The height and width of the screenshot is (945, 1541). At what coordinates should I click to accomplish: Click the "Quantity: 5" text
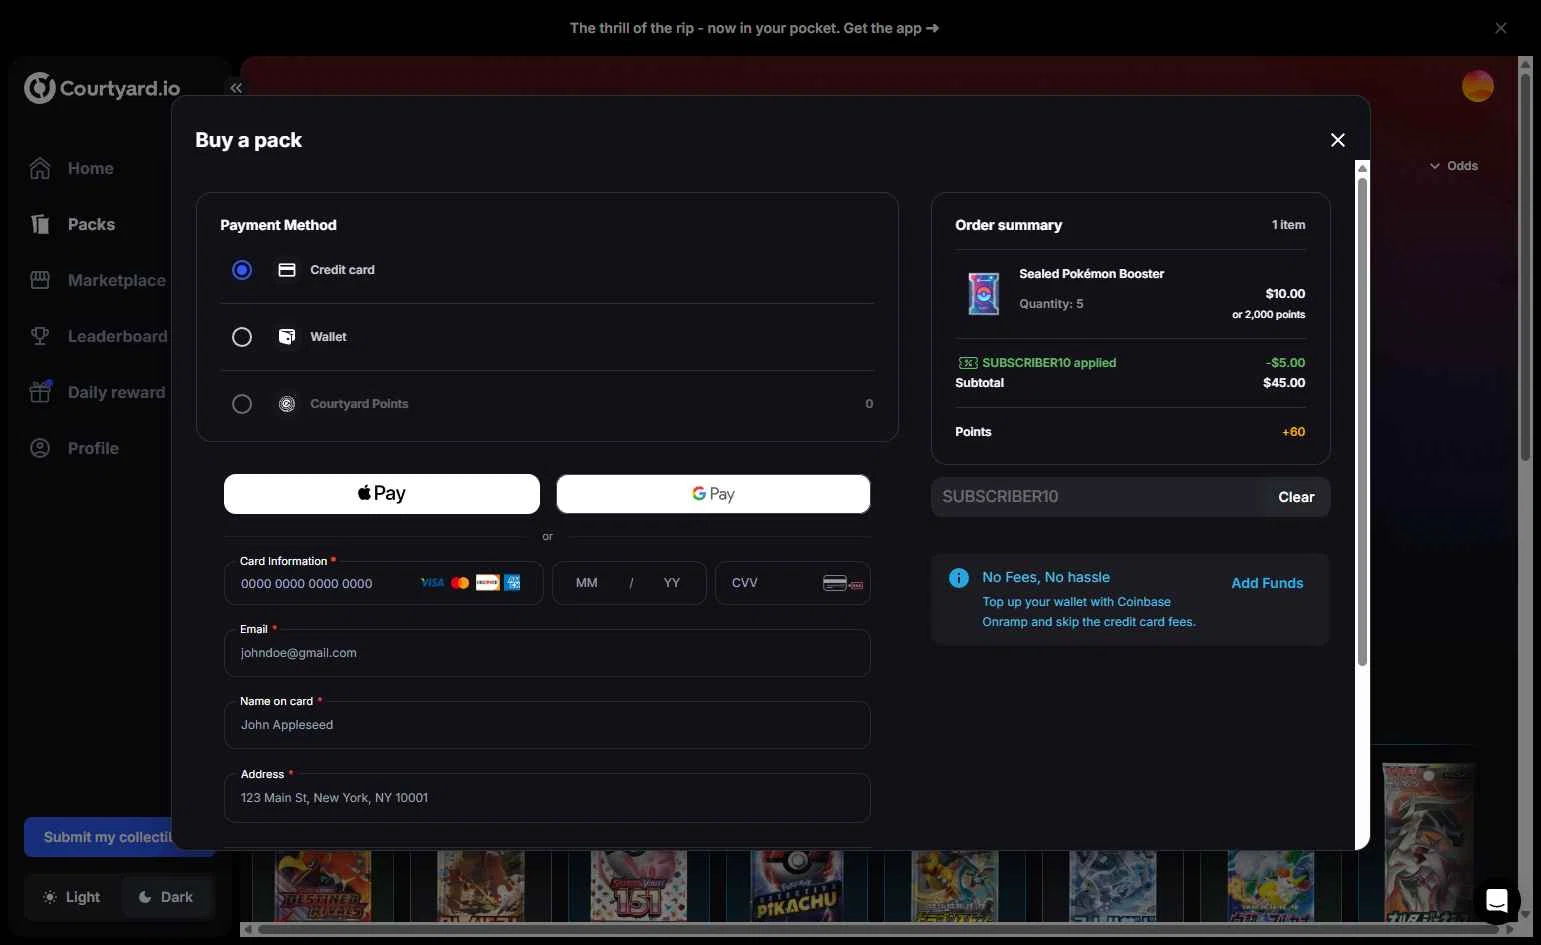(x=1051, y=304)
